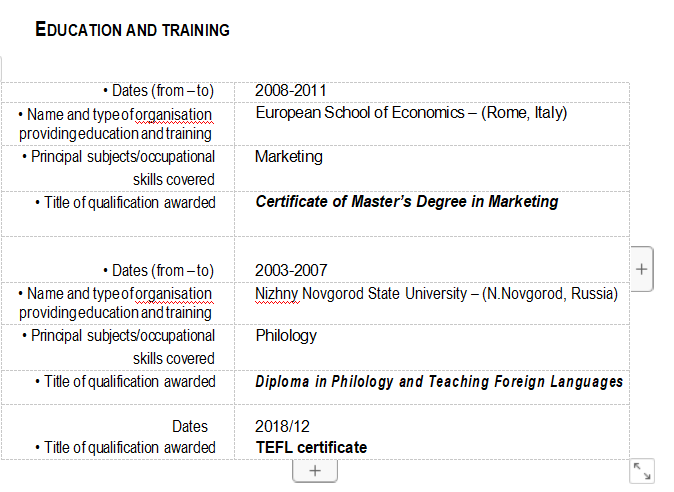Click the table resize handle at corner
Viewport: 674px width, 492px height.
click(642, 470)
